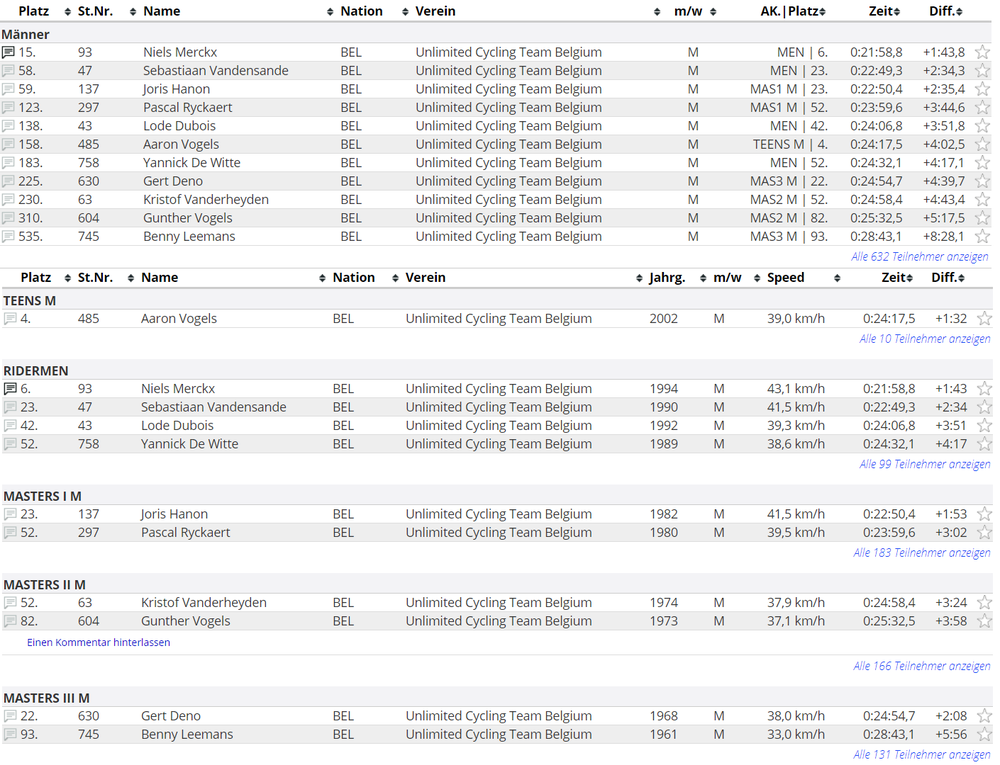Show all 99 Teilnehmer in RIDERMEN

[925, 465]
